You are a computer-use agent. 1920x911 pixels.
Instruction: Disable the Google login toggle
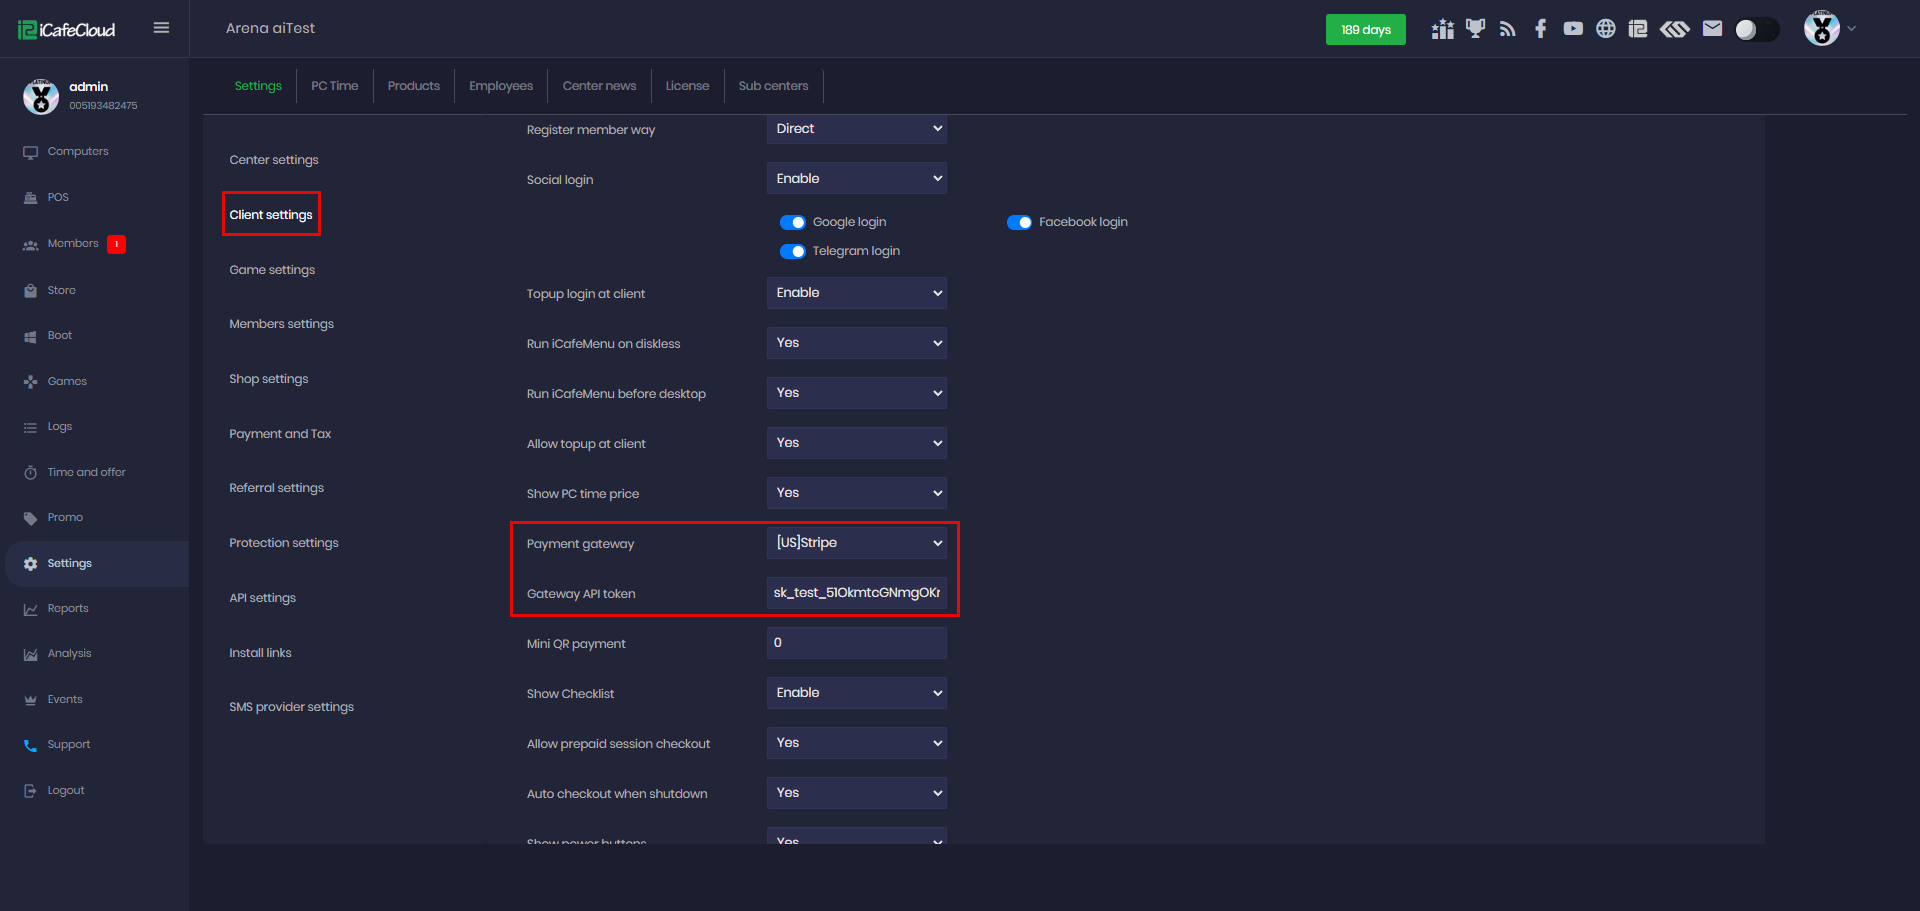[792, 222]
